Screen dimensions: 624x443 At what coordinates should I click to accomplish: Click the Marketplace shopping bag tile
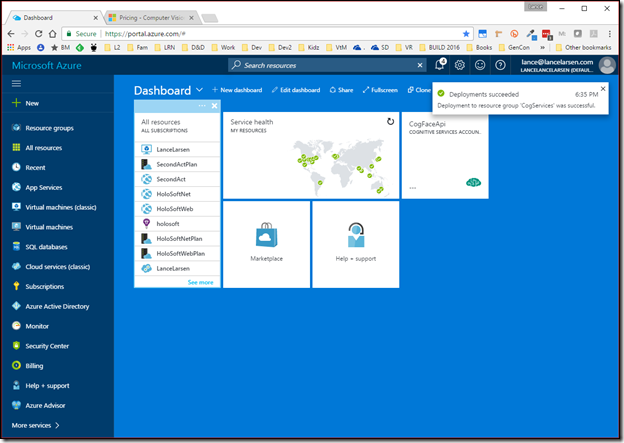(266, 244)
